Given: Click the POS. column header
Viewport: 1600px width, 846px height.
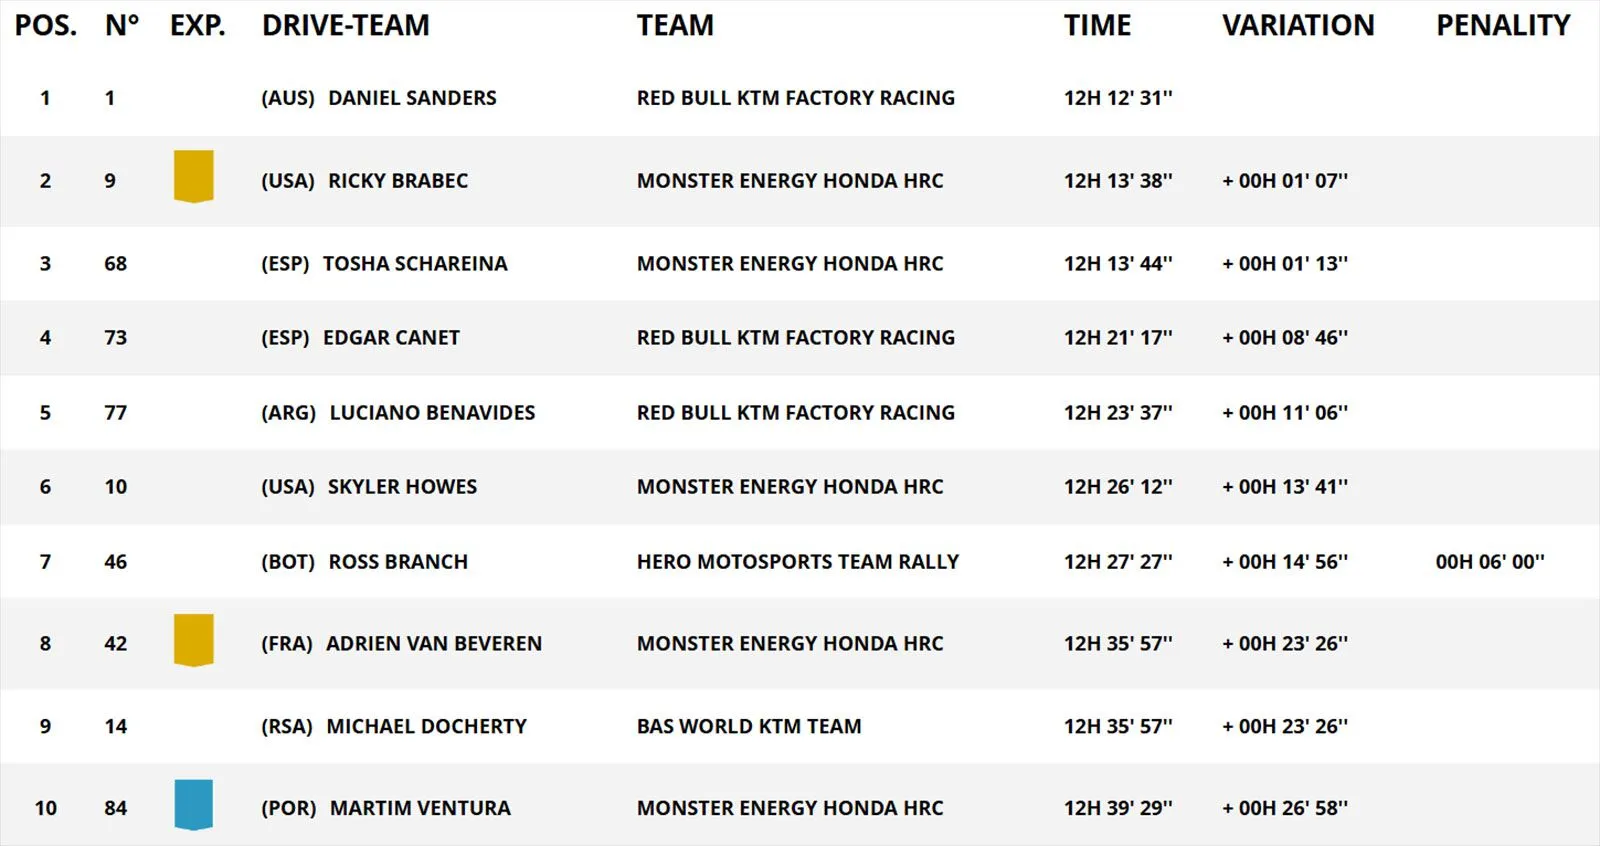Looking at the screenshot, I should (x=46, y=25).
